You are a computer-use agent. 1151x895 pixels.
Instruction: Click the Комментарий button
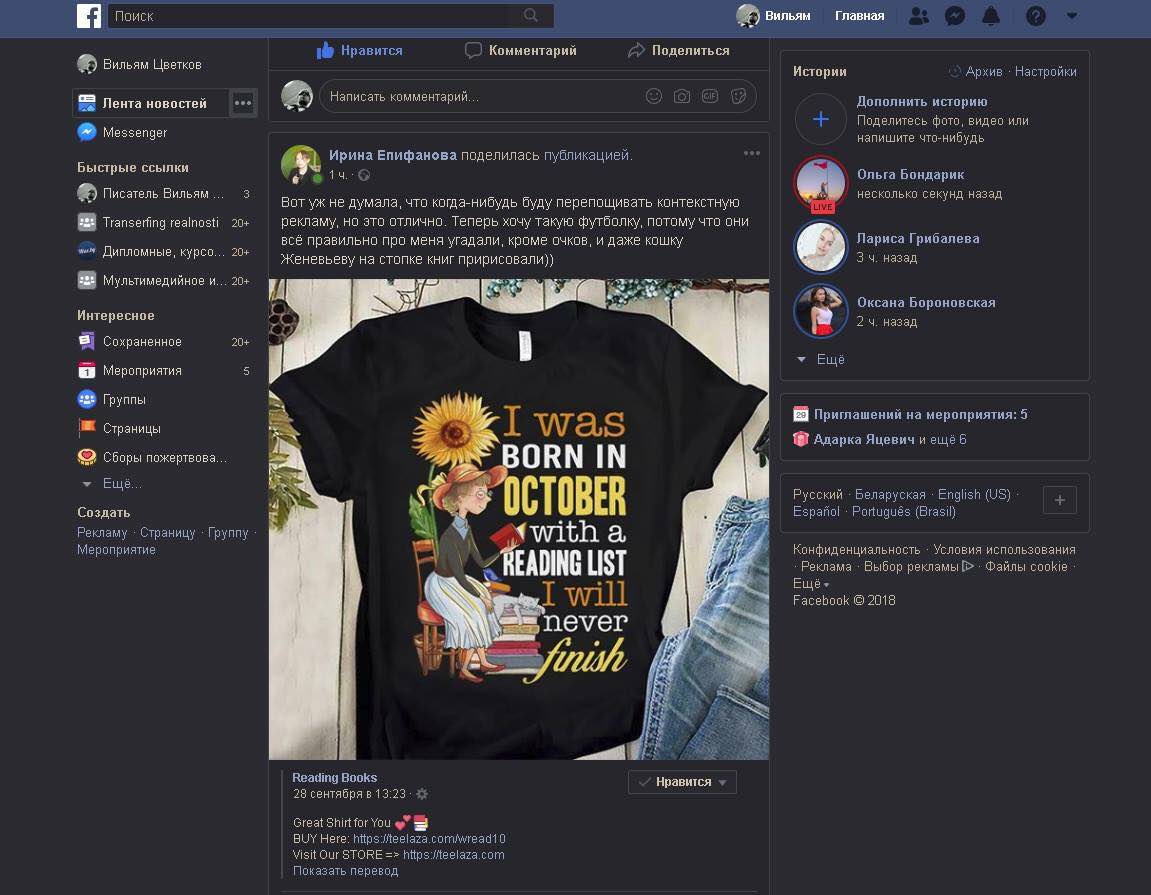pyautogui.click(x=520, y=50)
